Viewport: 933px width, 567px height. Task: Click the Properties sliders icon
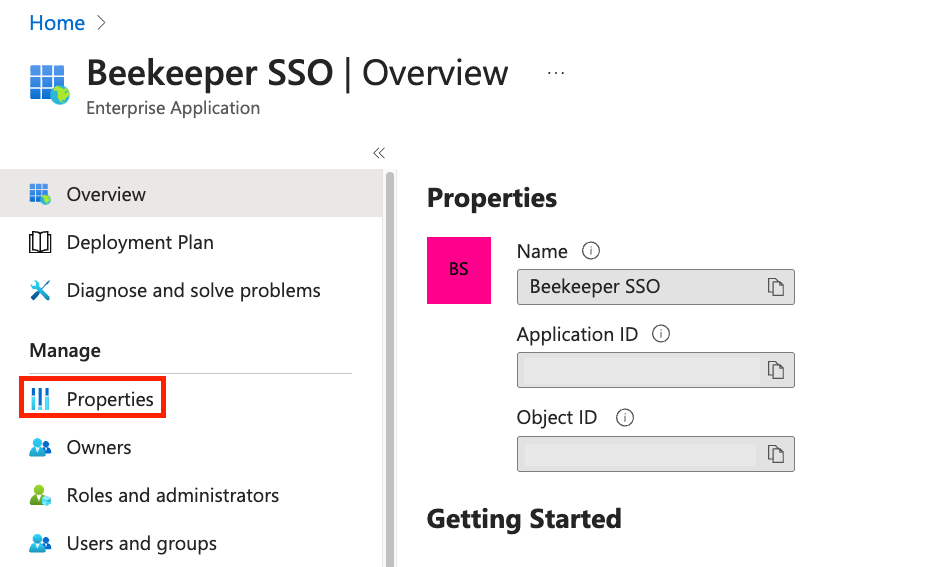[40, 399]
